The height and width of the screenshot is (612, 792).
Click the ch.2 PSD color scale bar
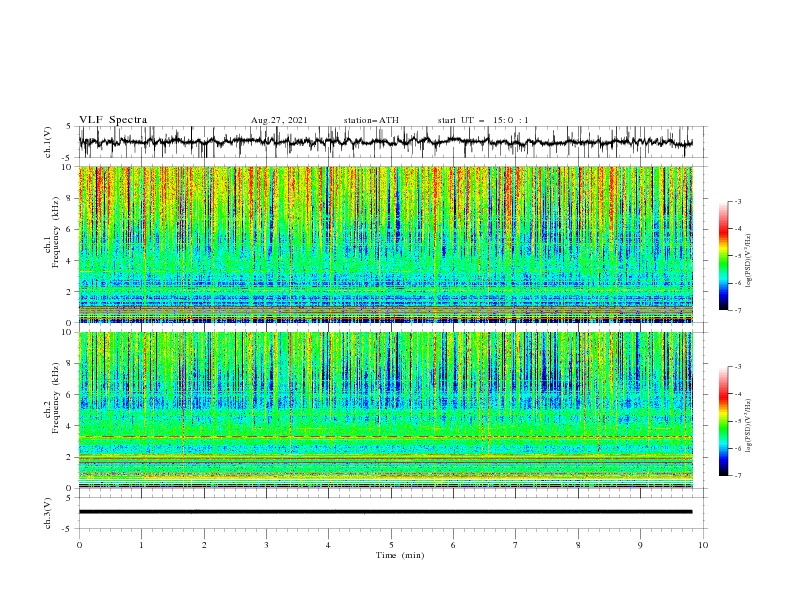click(x=723, y=421)
